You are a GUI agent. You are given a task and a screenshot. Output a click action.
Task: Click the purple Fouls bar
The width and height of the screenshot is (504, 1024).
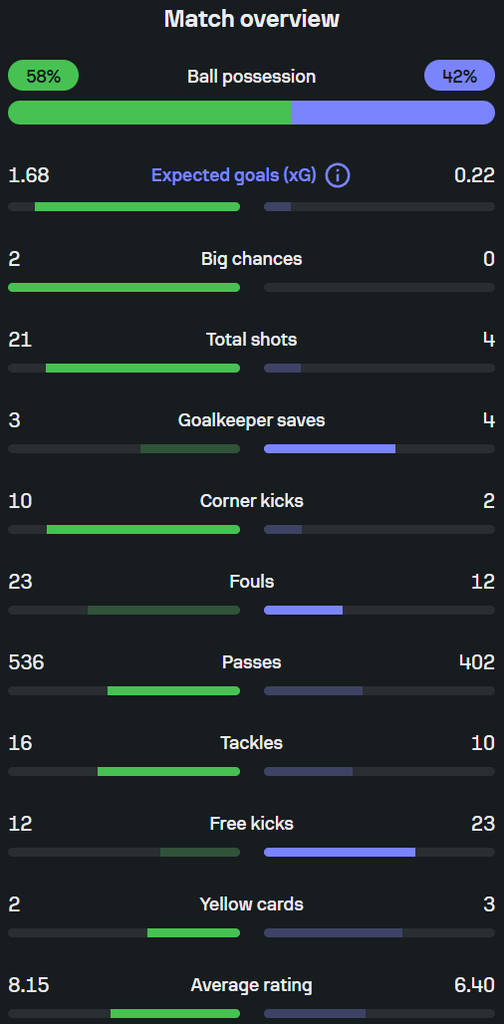tap(303, 610)
